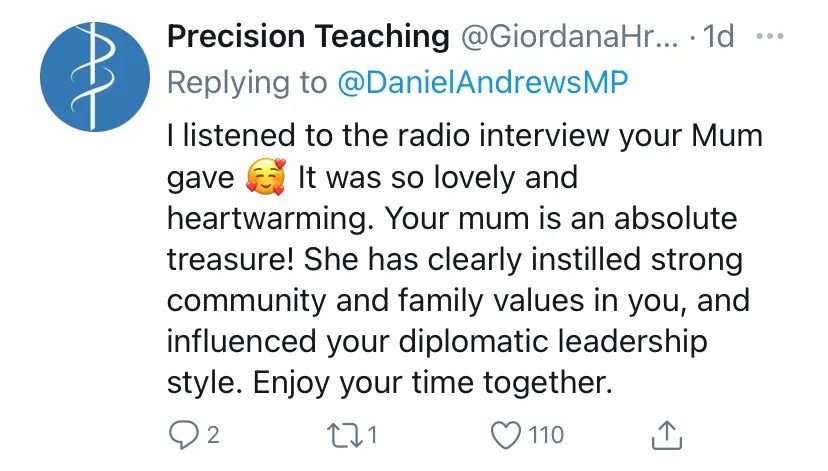View the 110 likes count

tap(546, 436)
